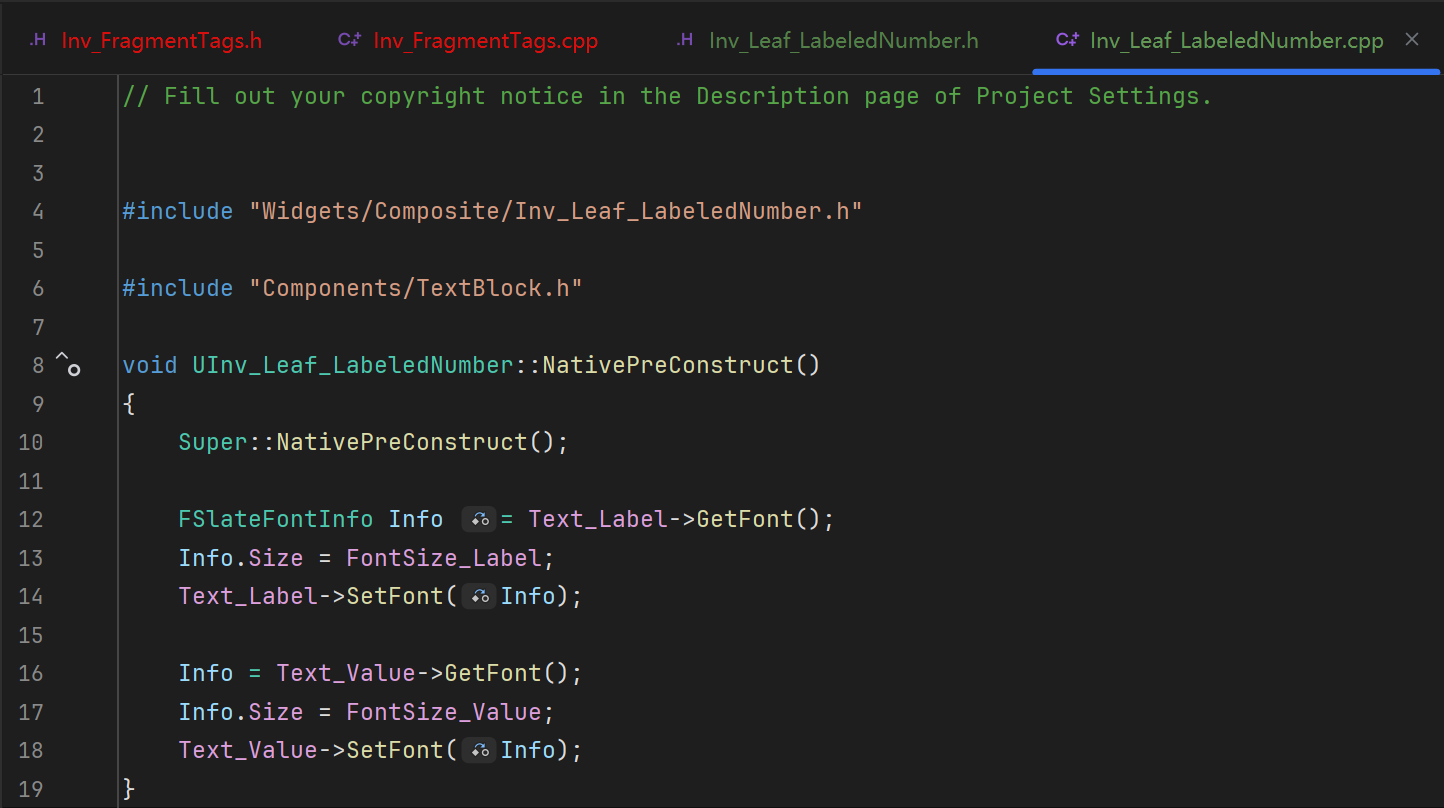Click FontSize_Value on line 17
1444x808 pixels.
[444, 711]
